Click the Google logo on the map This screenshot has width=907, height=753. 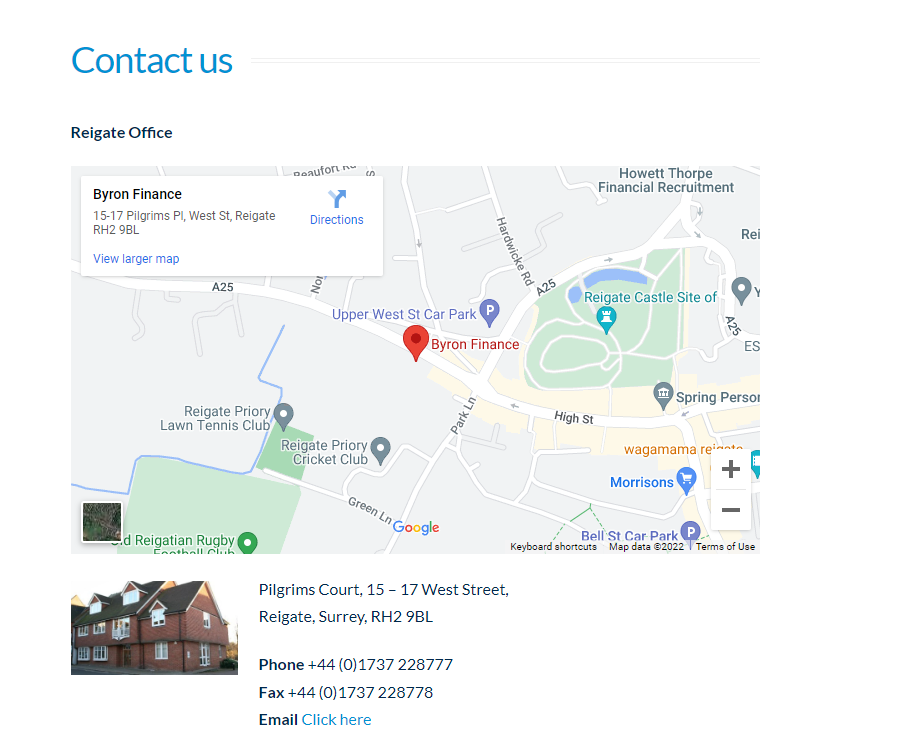click(x=416, y=527)
